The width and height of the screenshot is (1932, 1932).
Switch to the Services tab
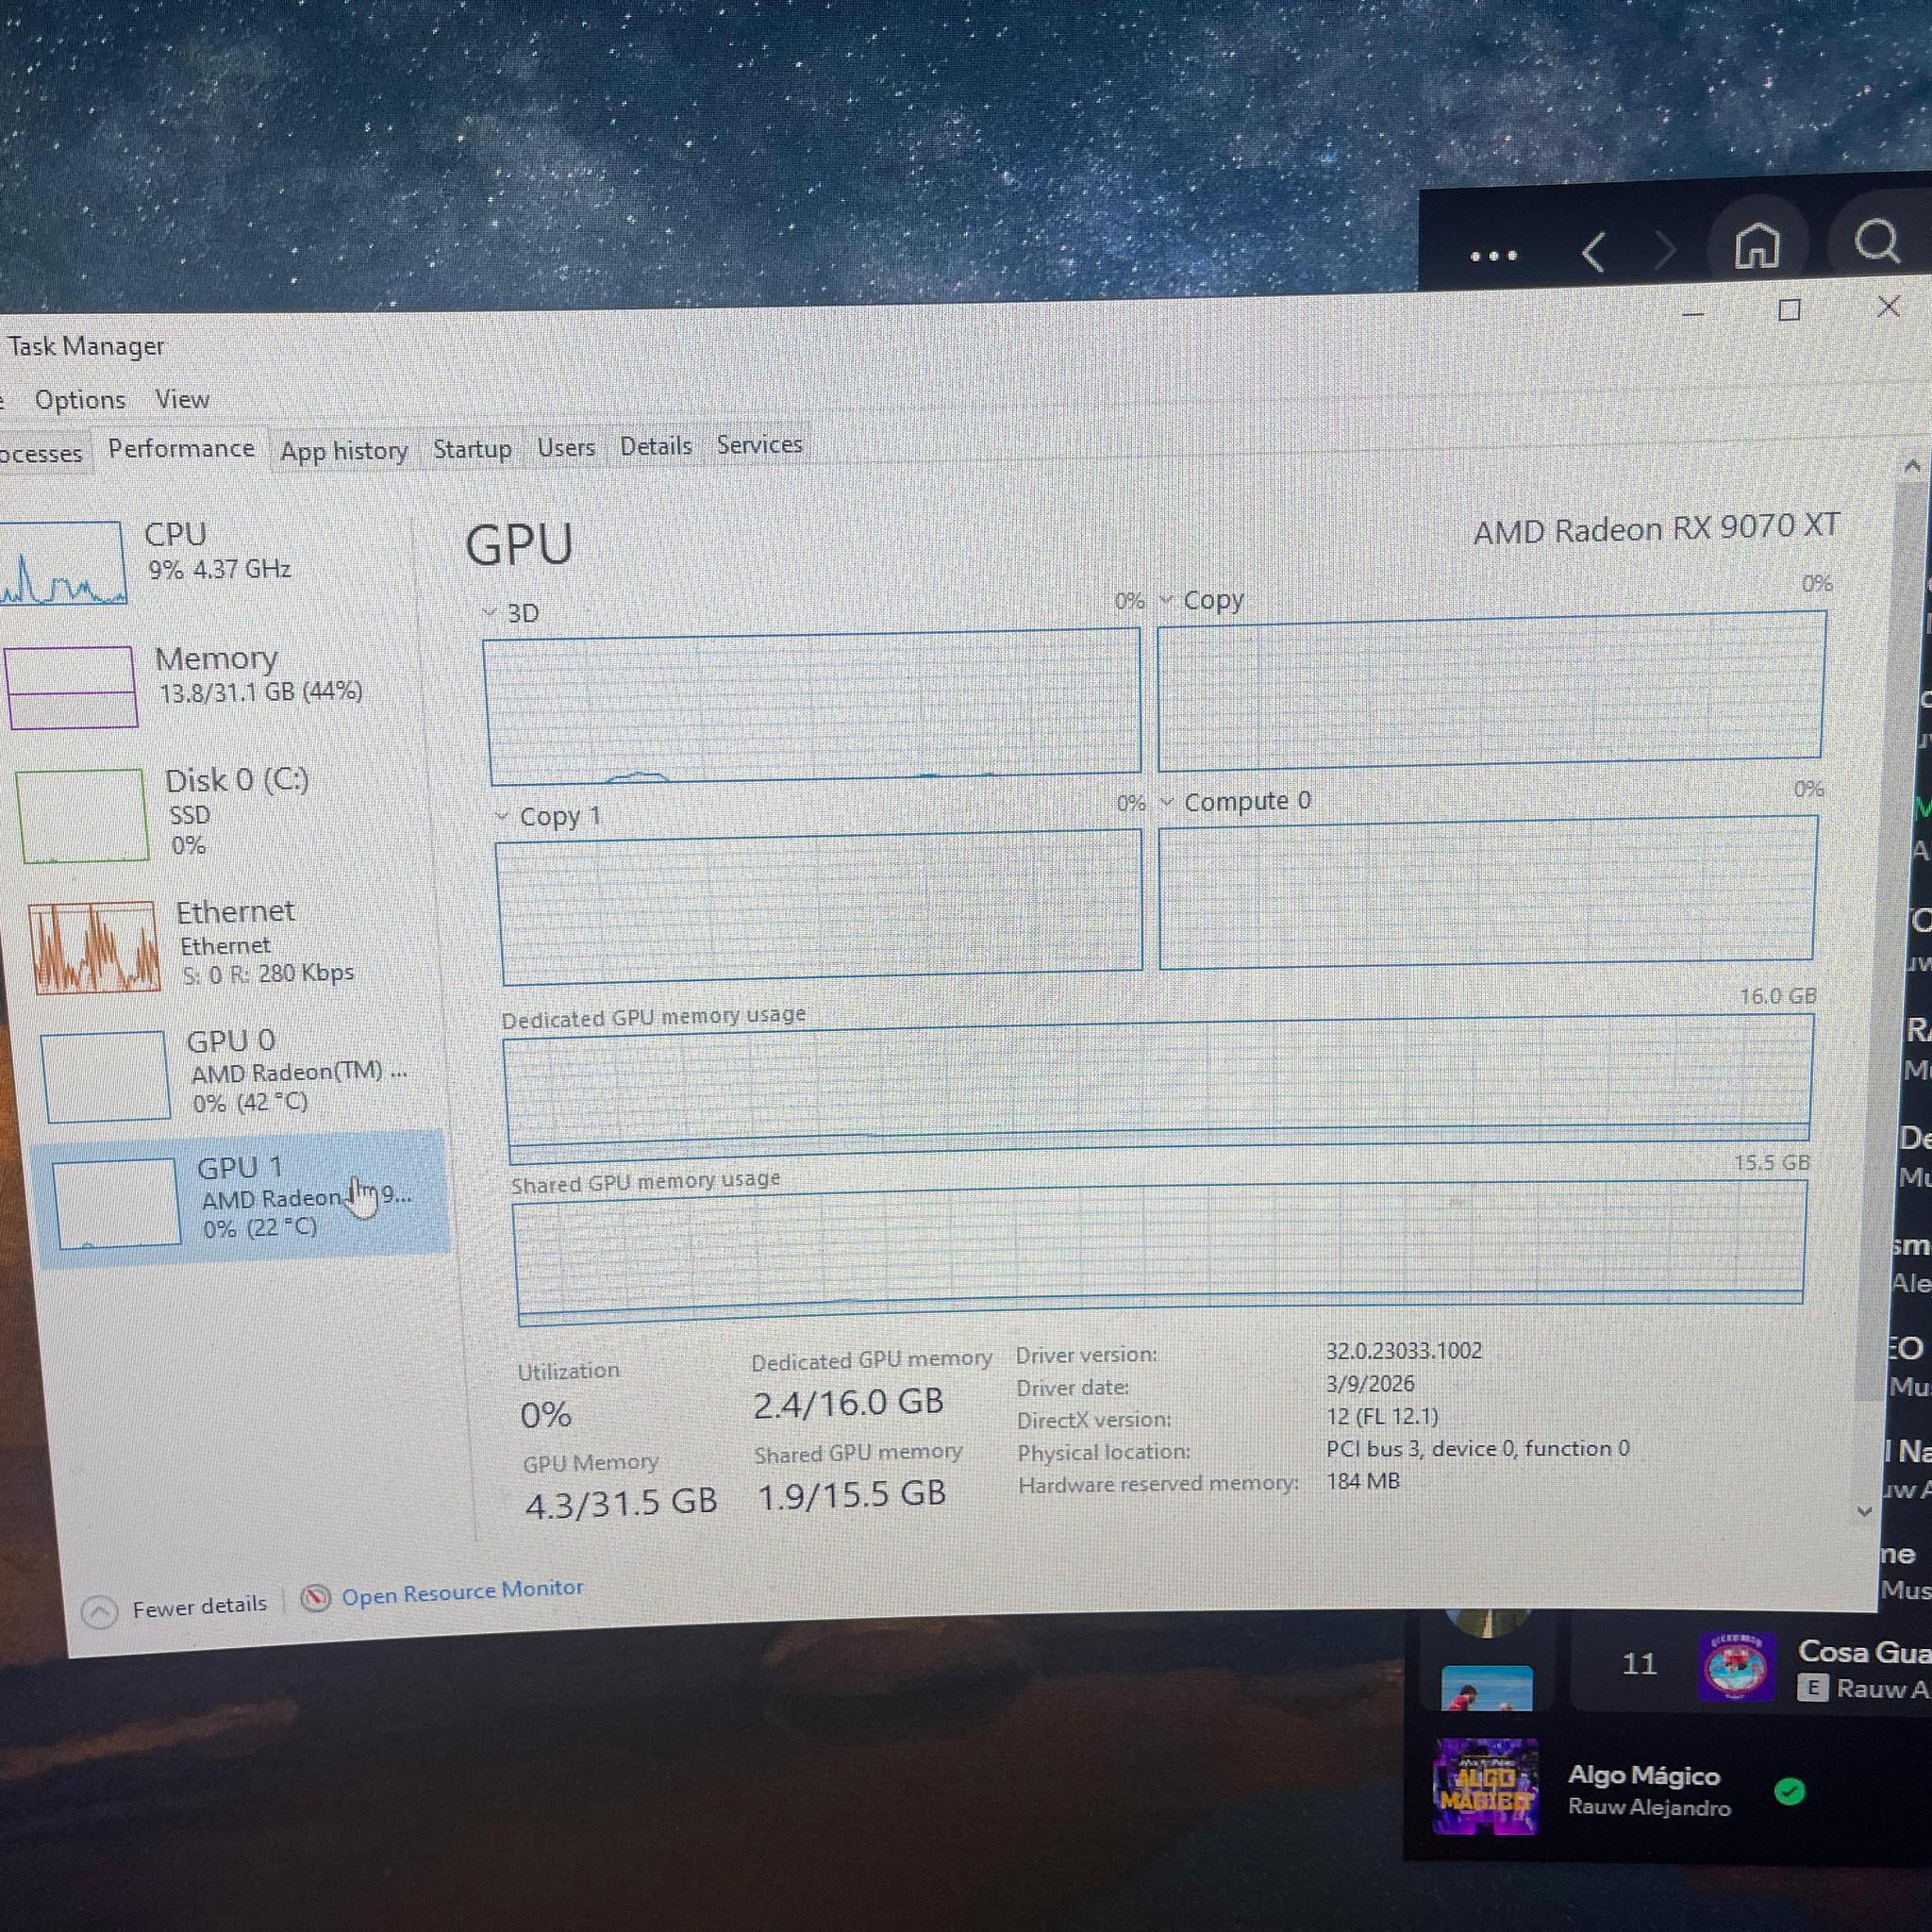(759, 444)
